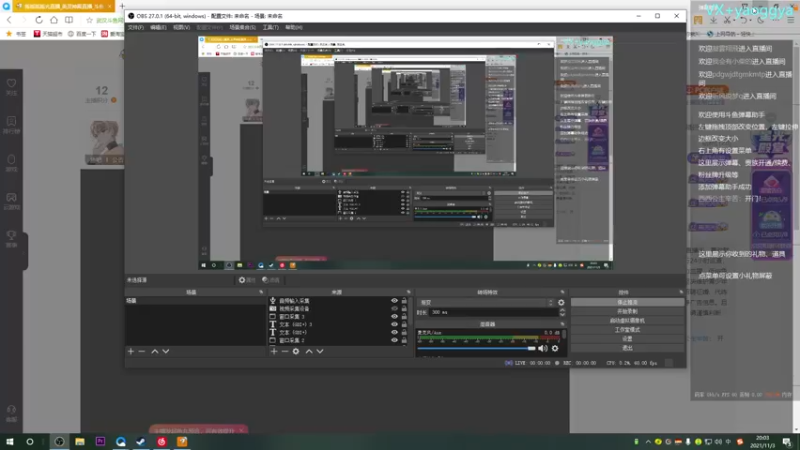Move the scene down in Scenes panel
Viewport: 800px width, 450px height.
click(166, 352)
